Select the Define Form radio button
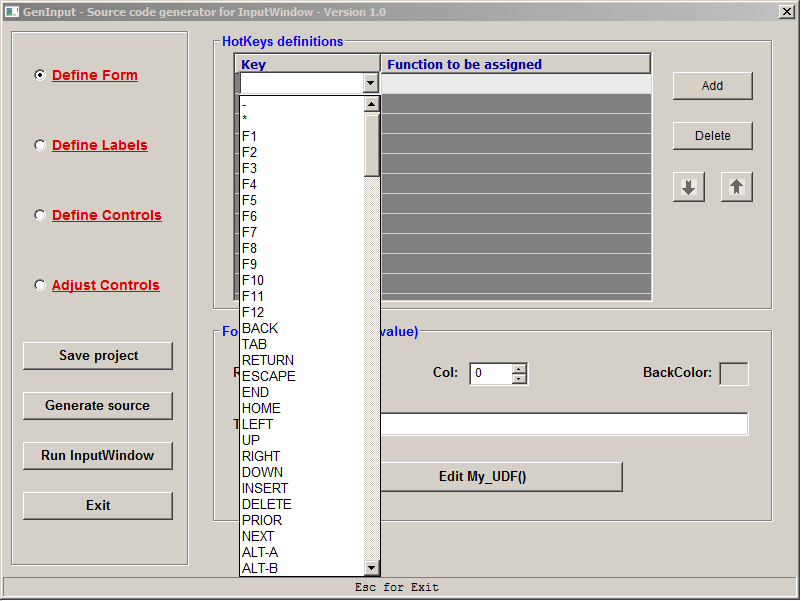This screenshot has width=801, height=601. click(40, 75)
